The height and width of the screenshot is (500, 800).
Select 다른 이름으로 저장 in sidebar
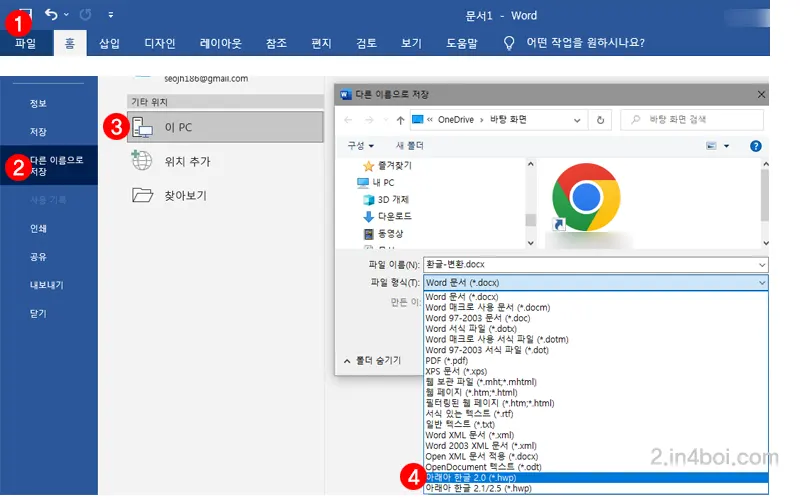click(x=49, y=166)
